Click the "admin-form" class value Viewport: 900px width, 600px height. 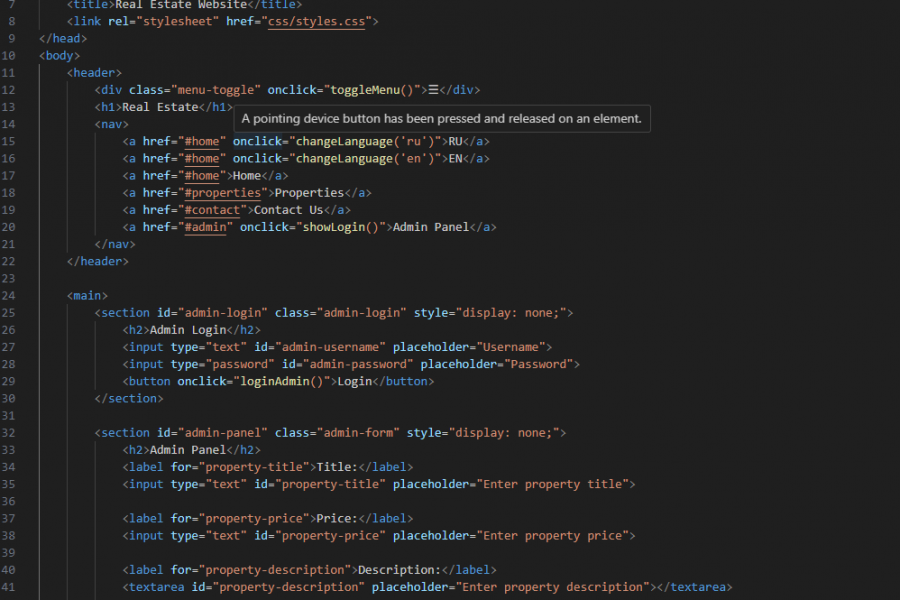358,433
